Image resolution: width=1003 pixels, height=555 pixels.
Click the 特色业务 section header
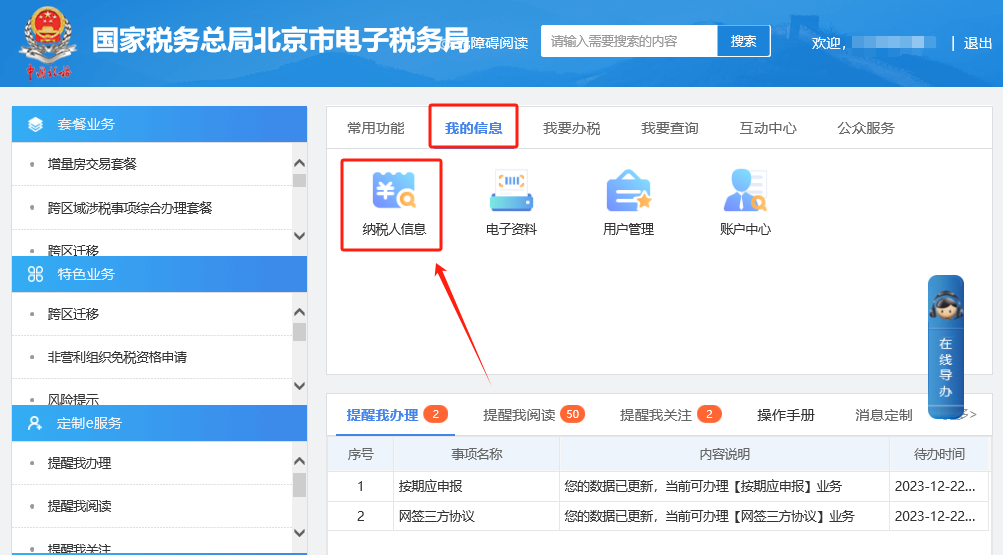point(159,274)
